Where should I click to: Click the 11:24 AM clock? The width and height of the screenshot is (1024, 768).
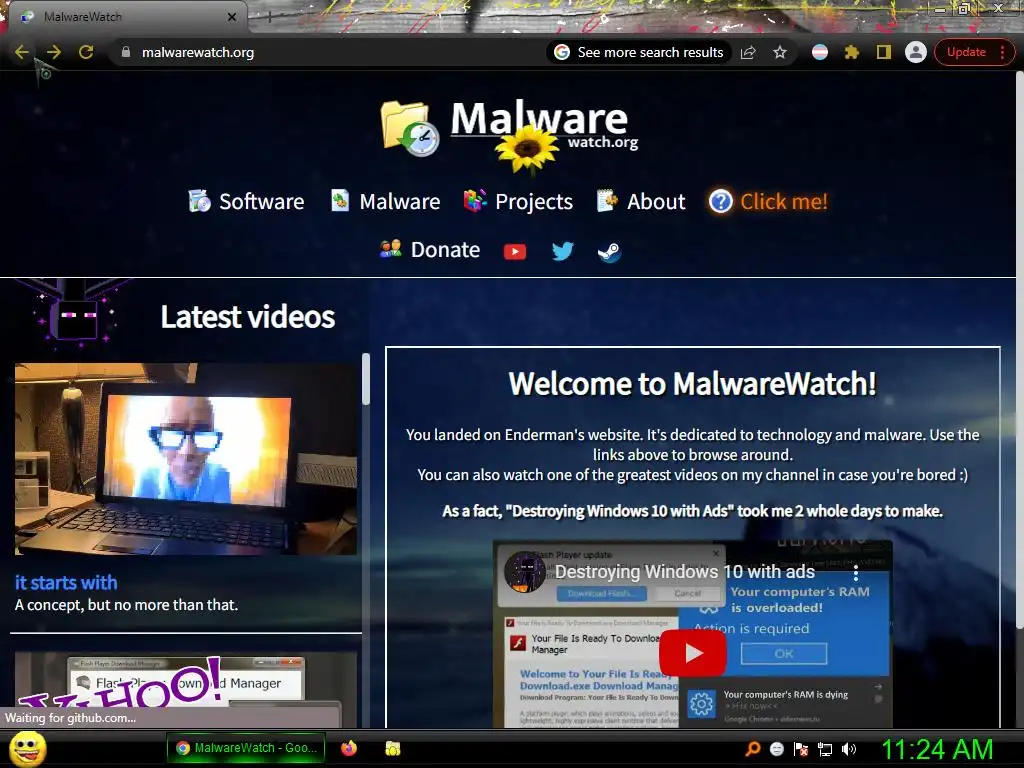point(937,749)
